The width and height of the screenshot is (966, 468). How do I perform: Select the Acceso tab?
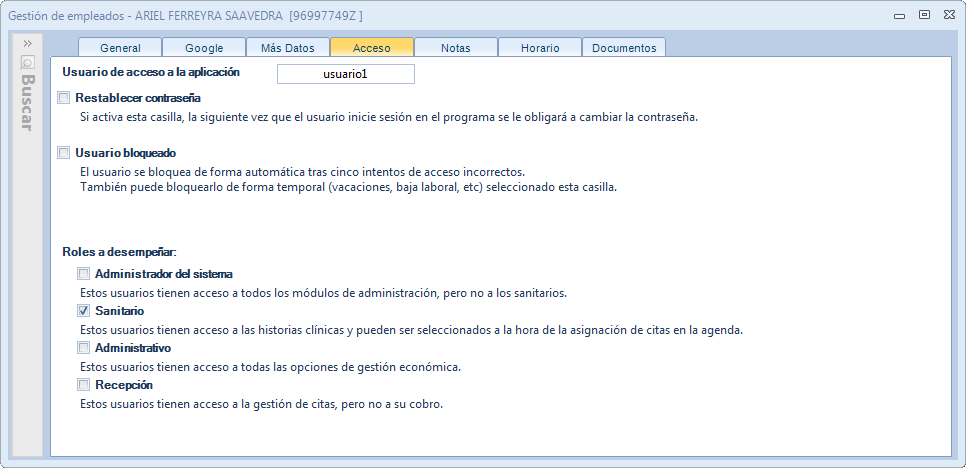click(372, 48)
